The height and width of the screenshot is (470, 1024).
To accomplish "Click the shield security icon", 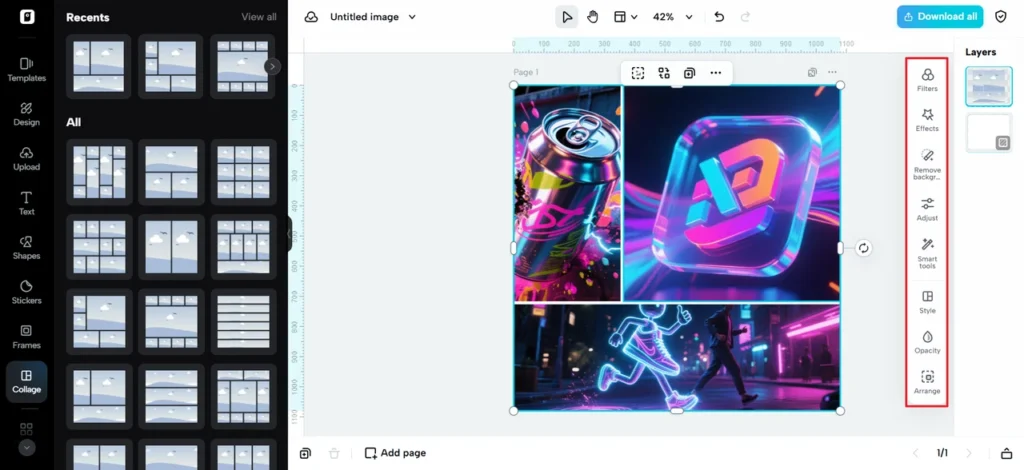I will pos(1000,17).
